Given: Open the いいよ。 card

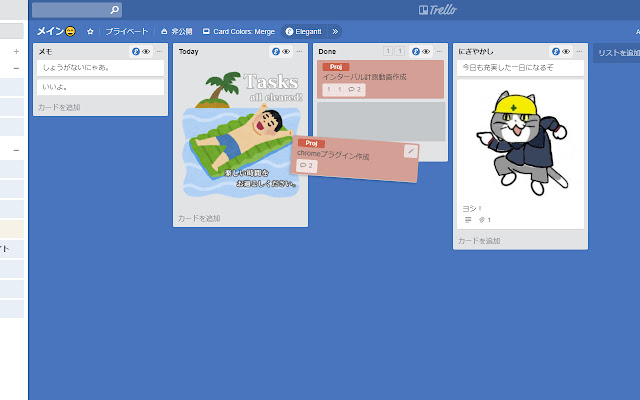Looking at the screenshot, I should (100, 87).
